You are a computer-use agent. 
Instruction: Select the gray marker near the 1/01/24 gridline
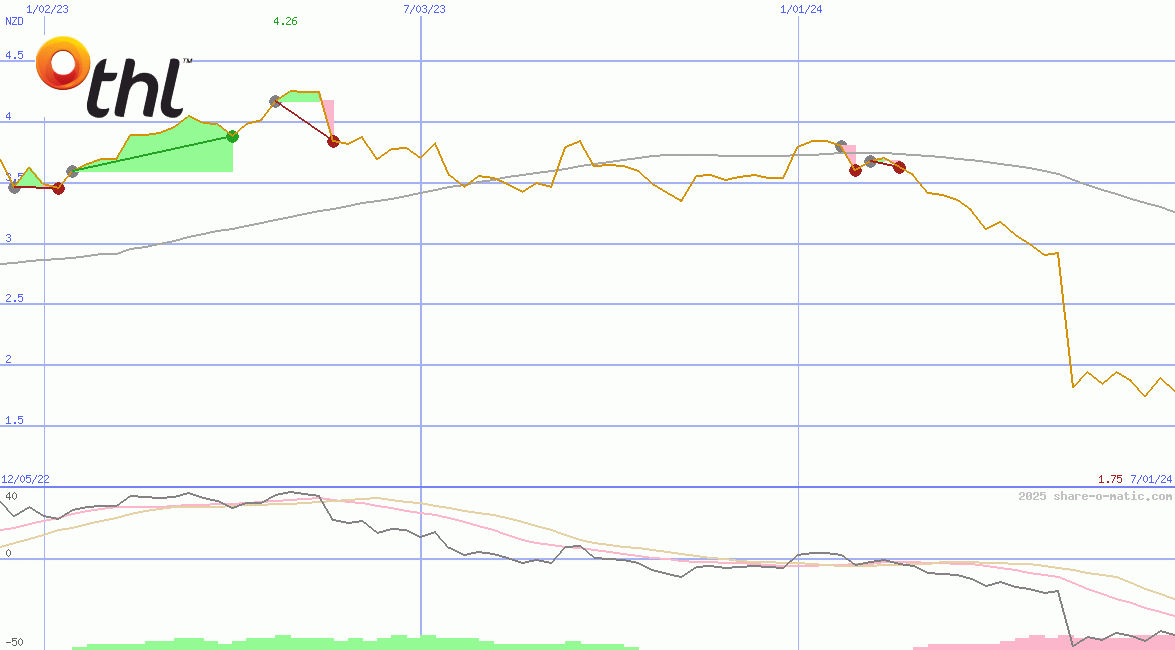[x=841, y=146]
